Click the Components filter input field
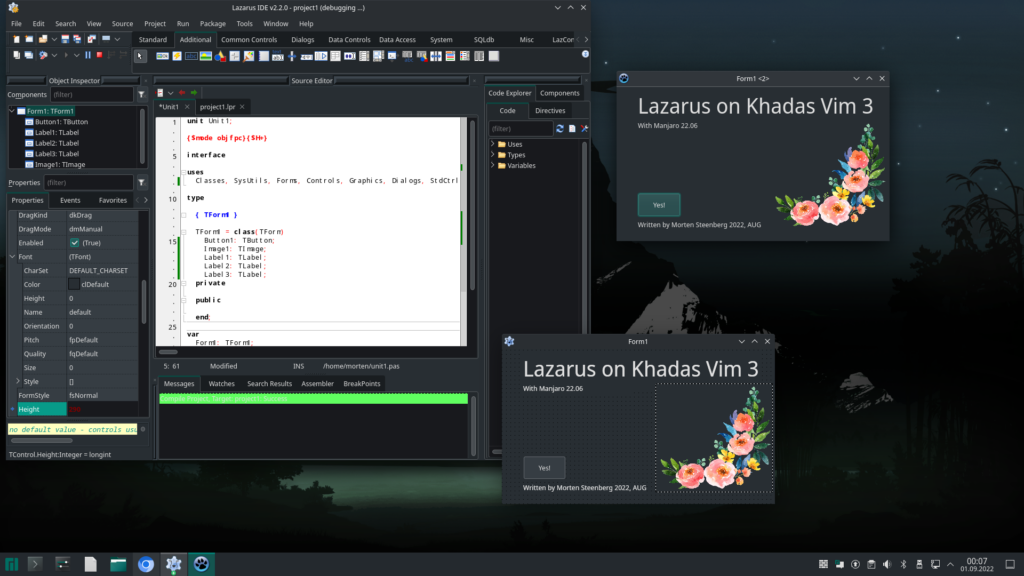This screenshot has height=576, width=1024. (x=91, y=95)
